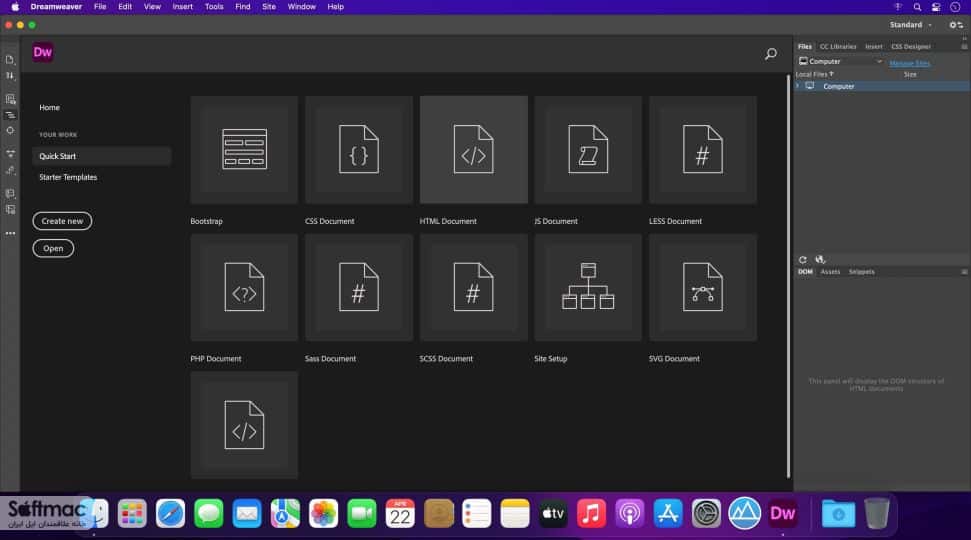The height and width of the screenshot is (540, 971).
Task: Open the View menu
Action: [x=152, y=7]
